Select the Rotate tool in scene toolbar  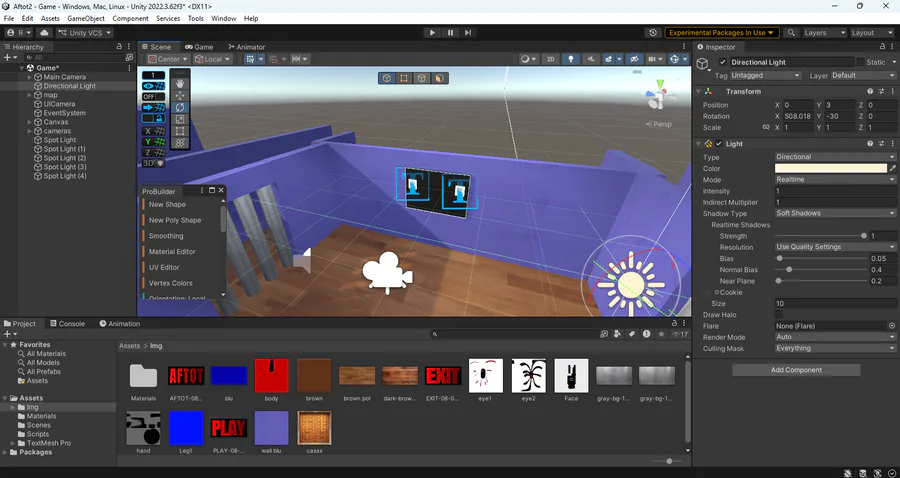pyautogui.click(x=180, y=107)
